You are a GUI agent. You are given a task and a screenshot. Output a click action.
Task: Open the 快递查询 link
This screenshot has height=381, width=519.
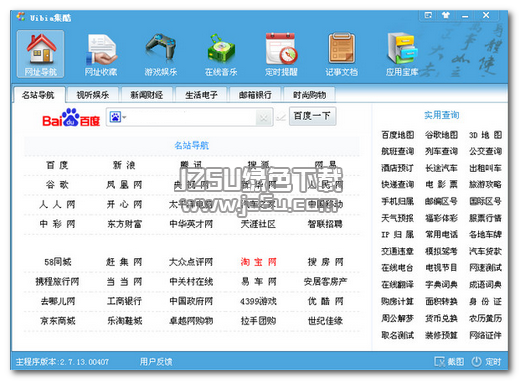398,184
